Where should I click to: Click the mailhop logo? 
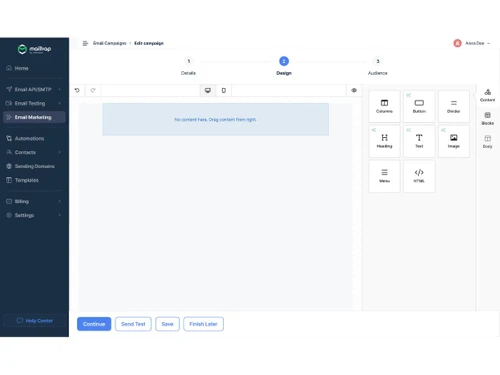34,49
